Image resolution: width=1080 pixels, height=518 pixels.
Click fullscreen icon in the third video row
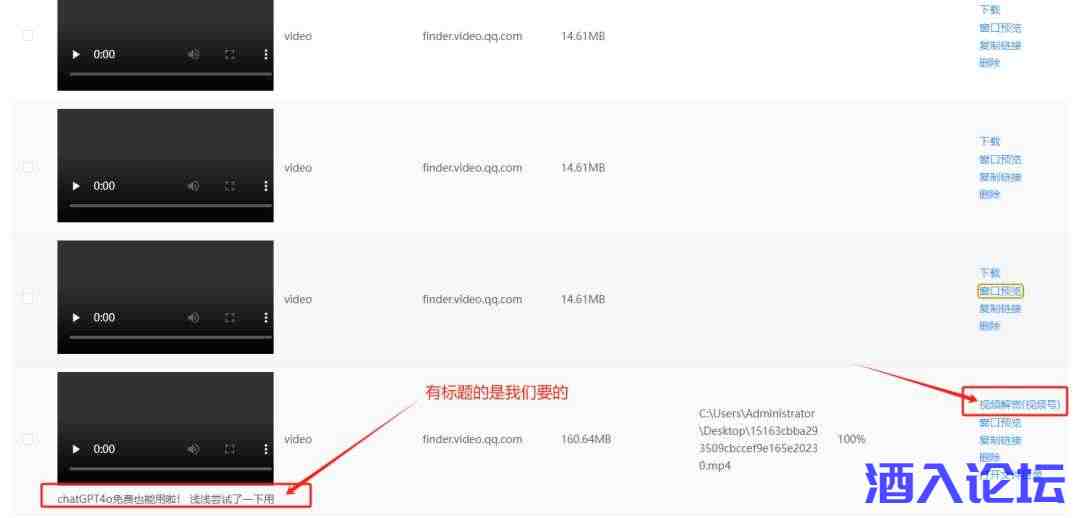click(230, 318)
